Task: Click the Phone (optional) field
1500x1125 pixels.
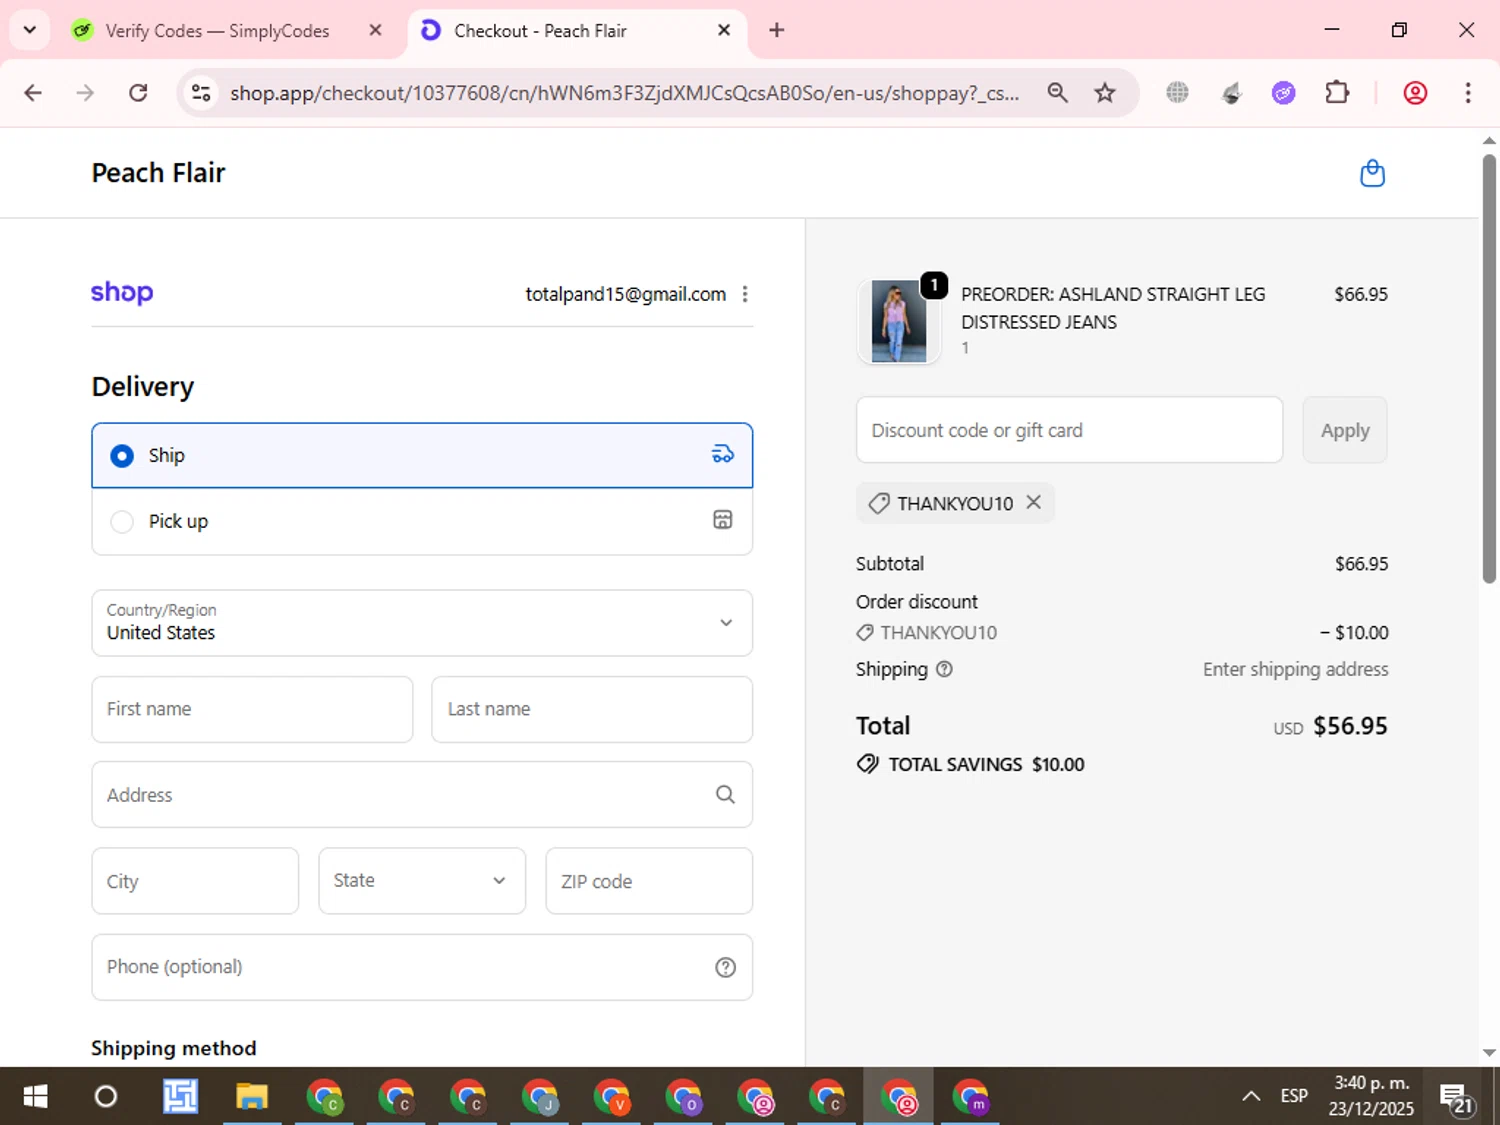Action: [422, 967]
